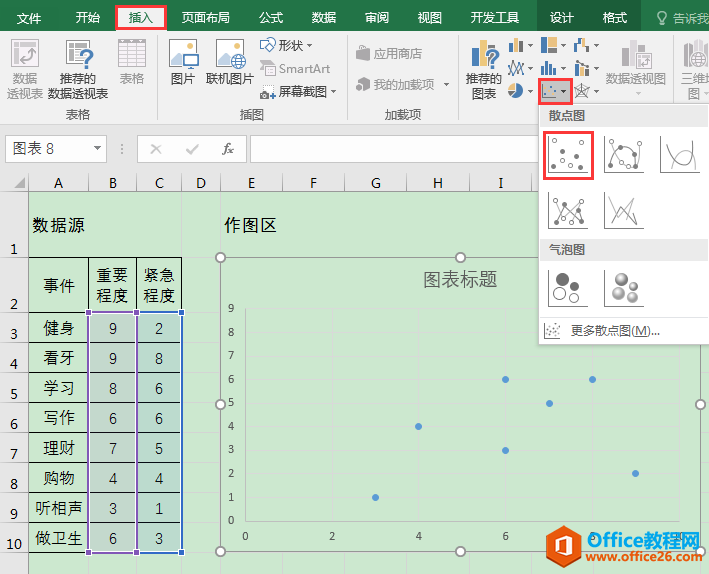
Task: Select the basic scatter chart option
Action: 569,156
